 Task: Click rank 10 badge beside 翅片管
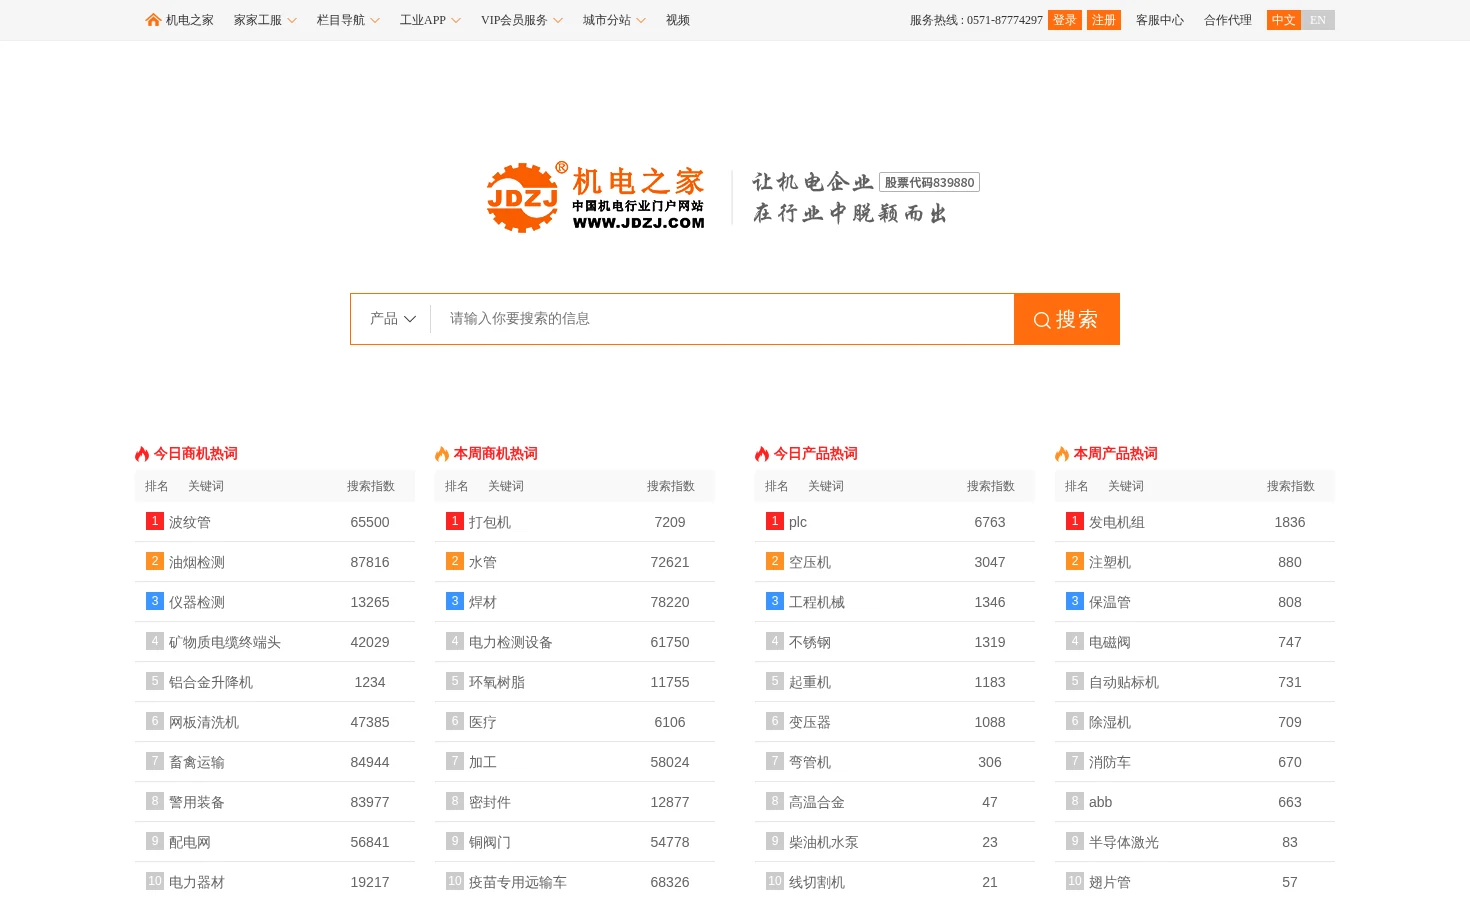pos(1075,881)
